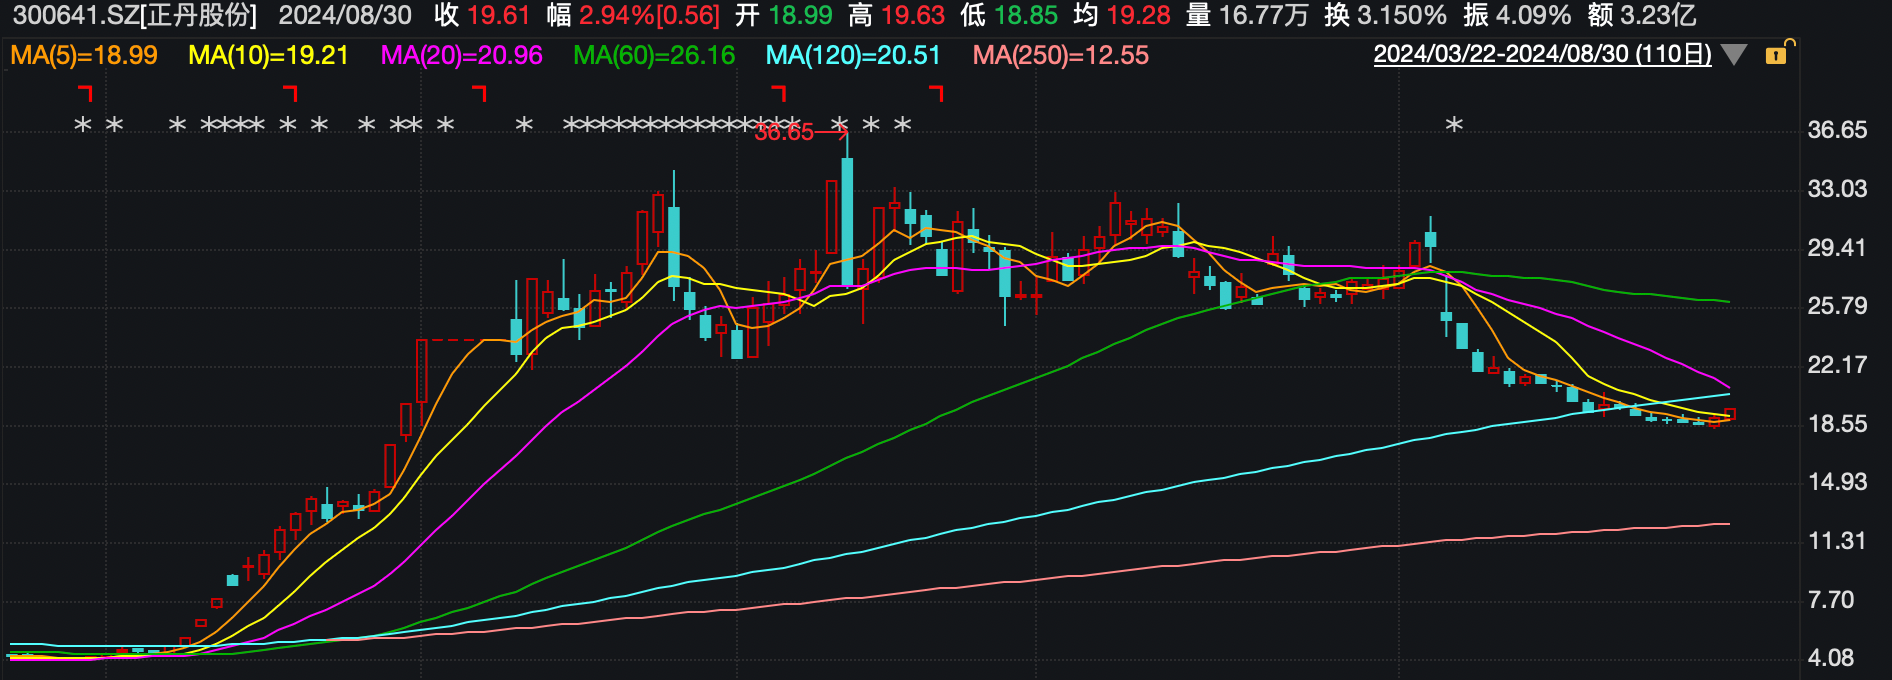Viewport: 1892px width, 680px height.
Task: Click the 18.55 price axis label
Action: (1837, 424)
